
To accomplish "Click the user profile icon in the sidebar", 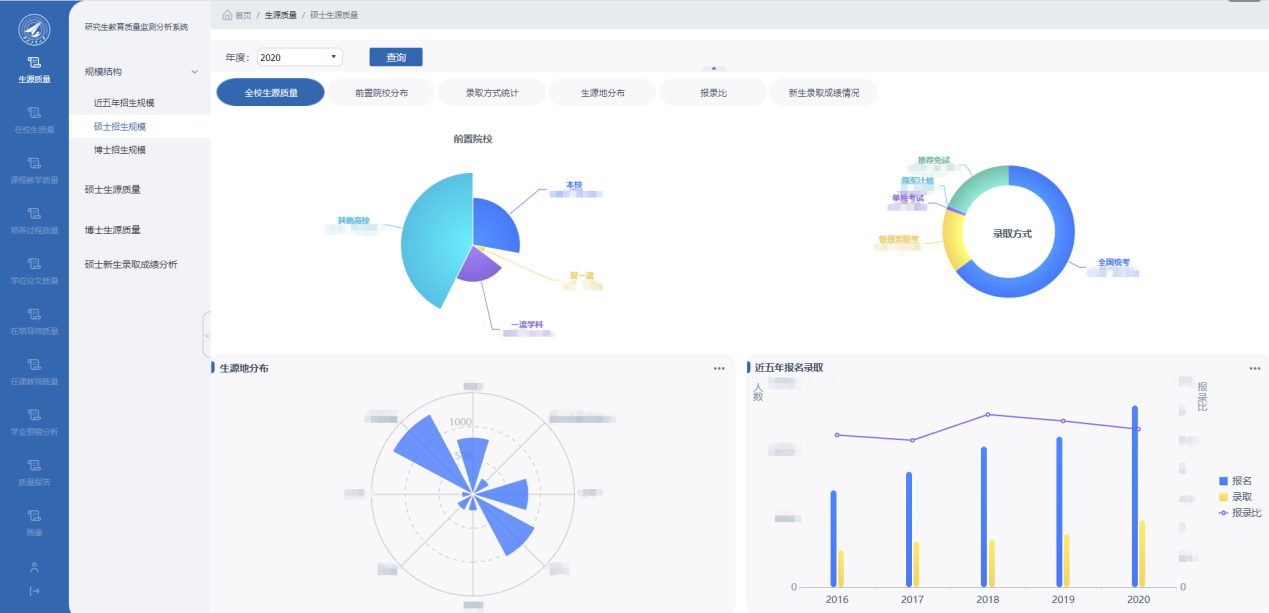I will point(34,567).
